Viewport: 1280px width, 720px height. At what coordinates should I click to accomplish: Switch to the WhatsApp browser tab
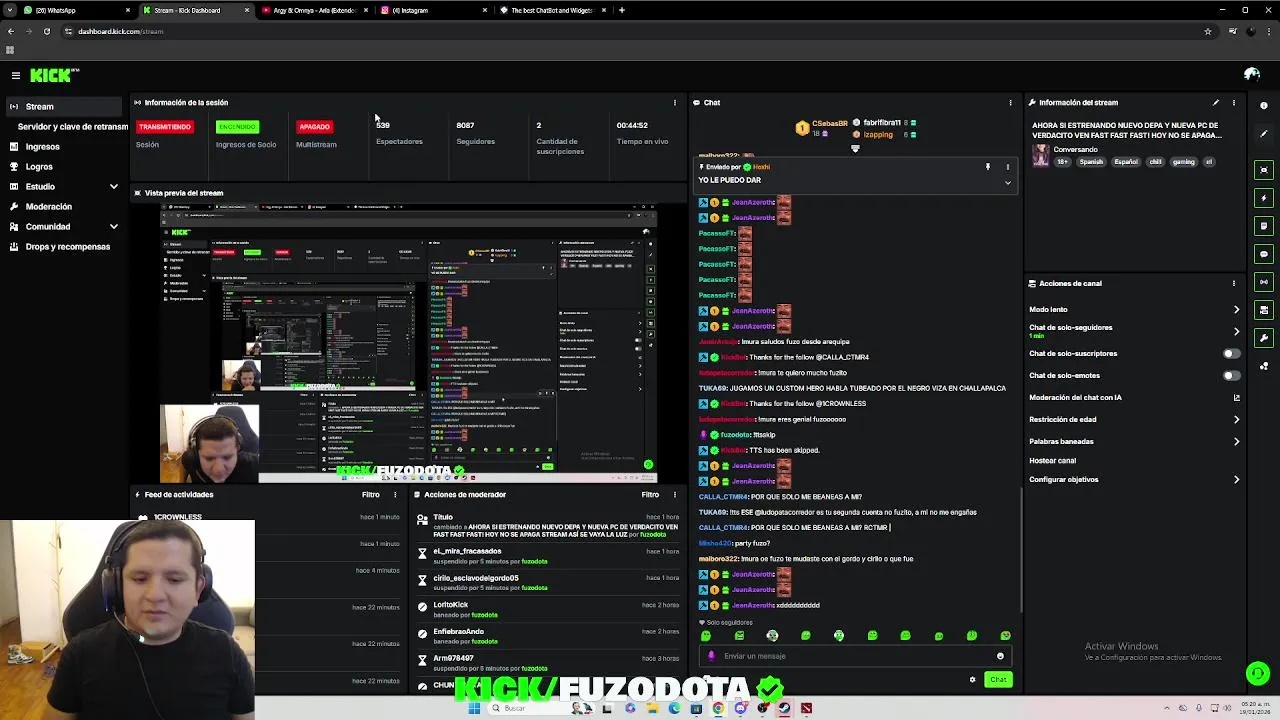(x=76, y=10)
